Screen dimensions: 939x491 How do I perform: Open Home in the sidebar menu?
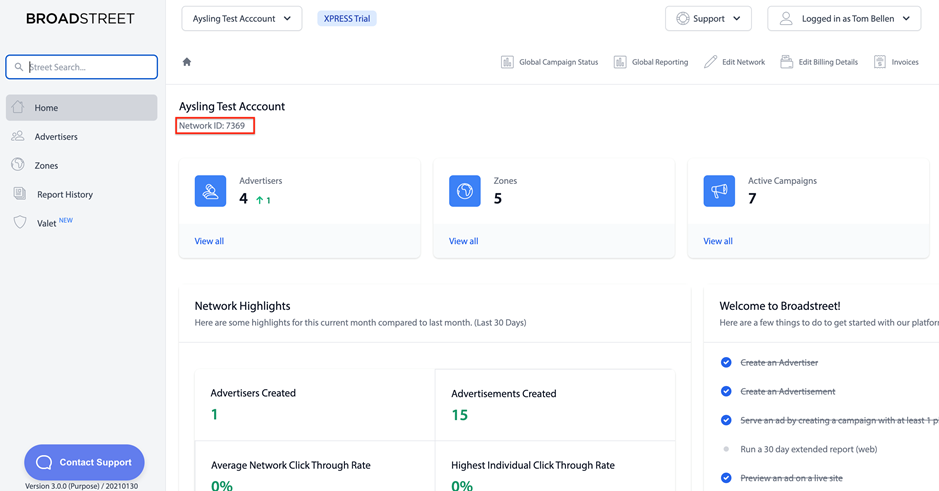coord(81,108)
